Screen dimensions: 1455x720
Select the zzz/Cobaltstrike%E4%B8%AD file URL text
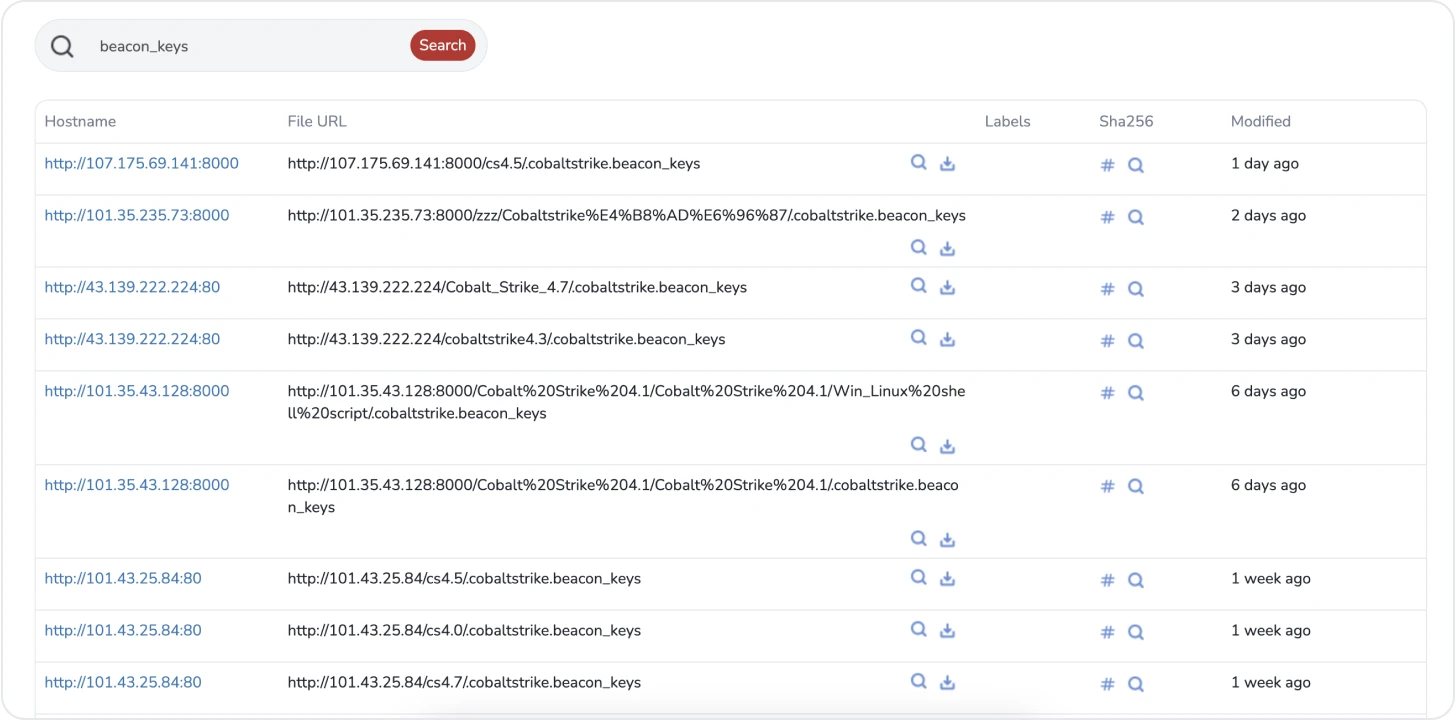point(627,215)
